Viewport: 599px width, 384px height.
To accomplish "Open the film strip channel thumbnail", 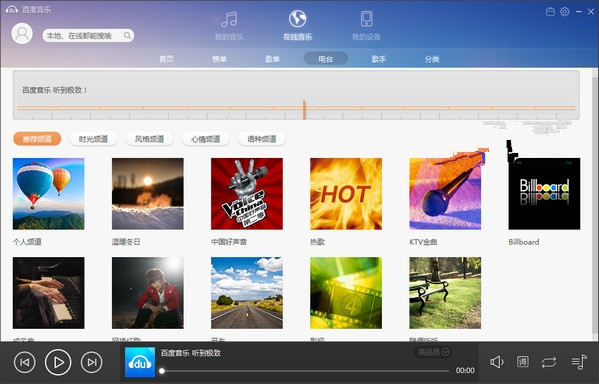I will (x=346, y=293).
